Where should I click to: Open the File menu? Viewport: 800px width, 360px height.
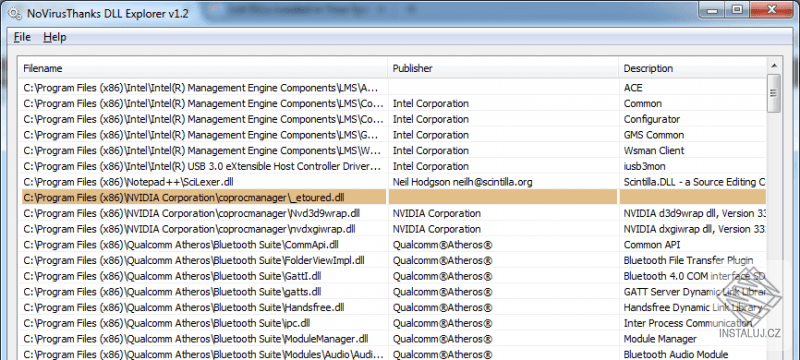coord(22,37)
